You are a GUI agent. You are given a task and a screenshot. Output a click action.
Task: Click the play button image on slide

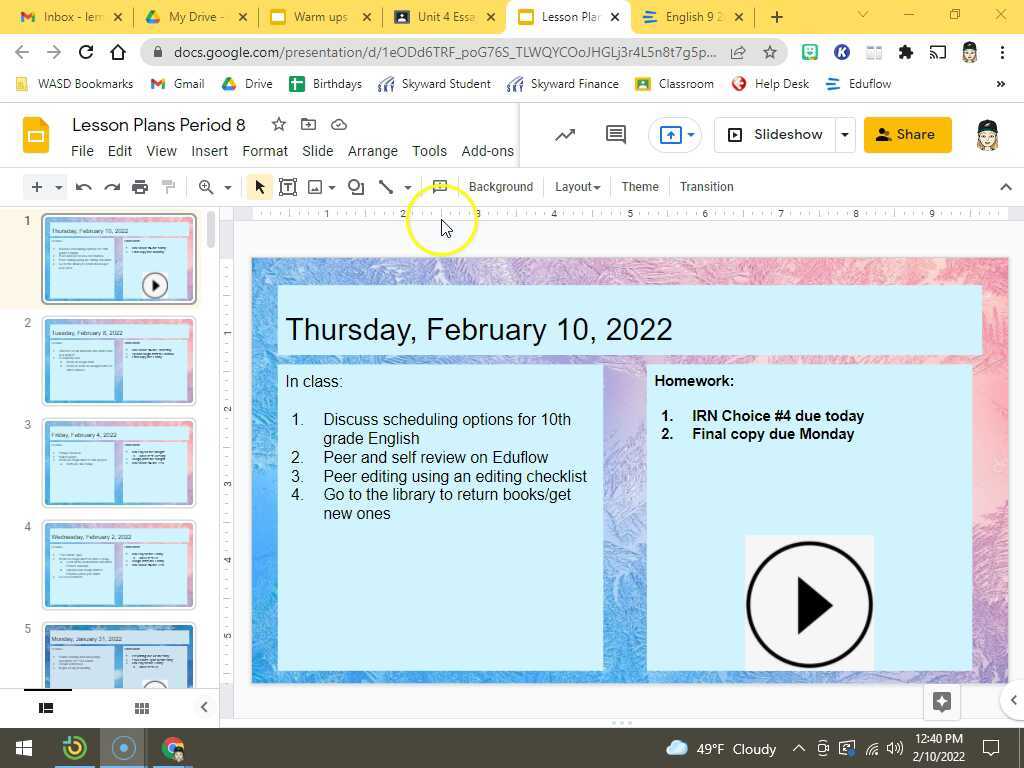click(x=809, y=604)
